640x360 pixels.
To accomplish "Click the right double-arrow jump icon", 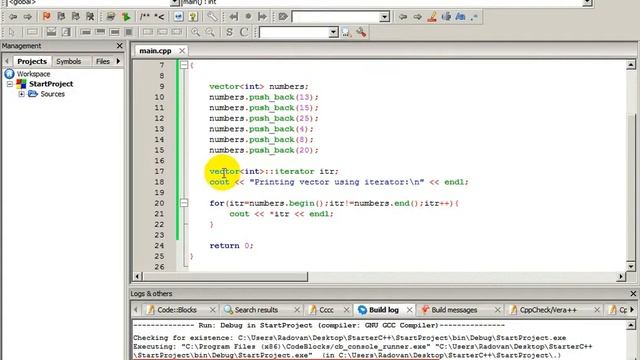I will pyautogui.click(x=262, y=17).
